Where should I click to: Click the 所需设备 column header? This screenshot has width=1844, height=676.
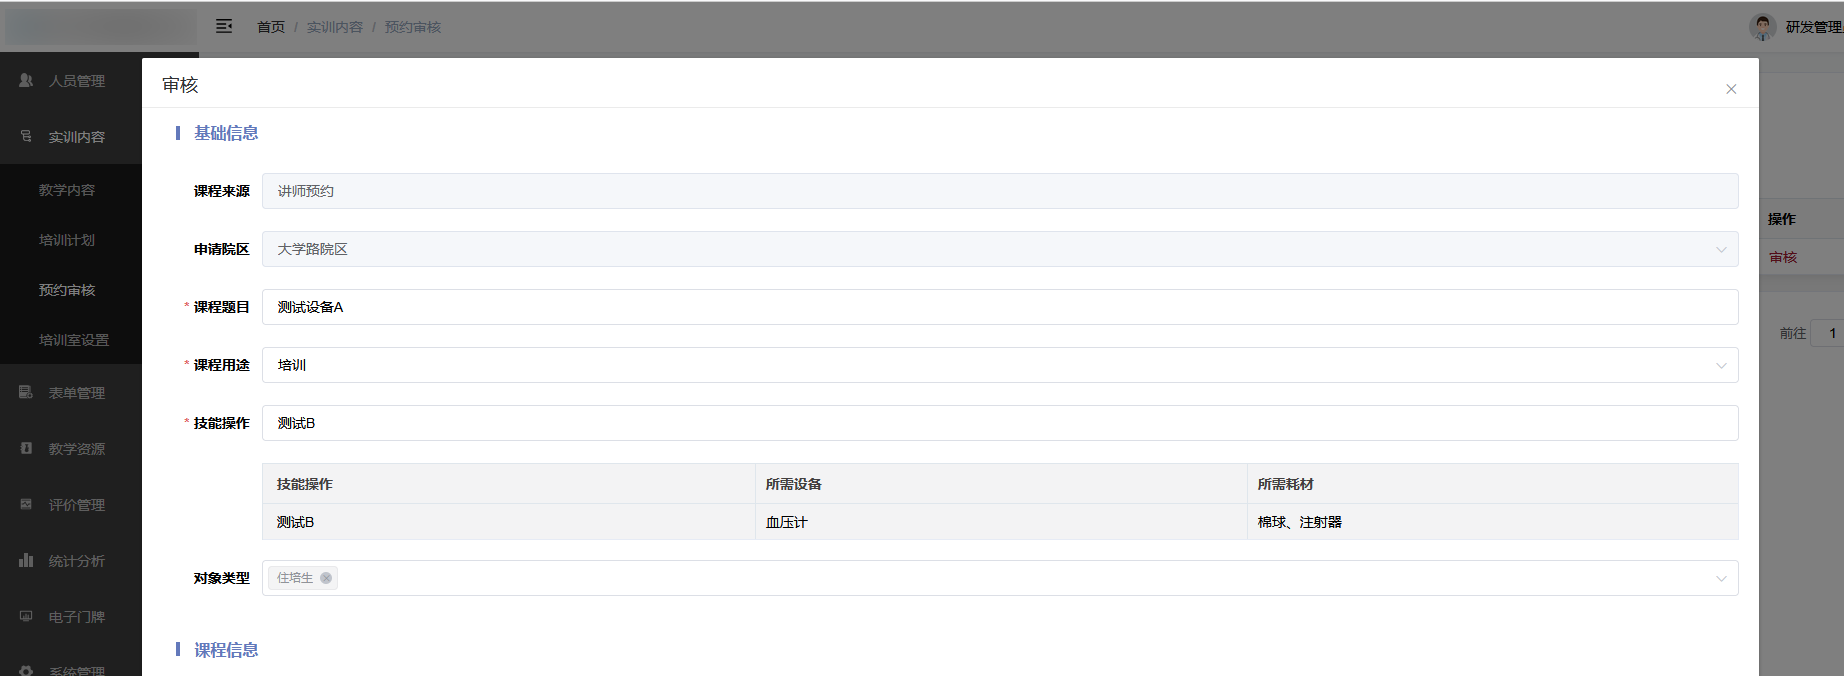coord(1001,484)
